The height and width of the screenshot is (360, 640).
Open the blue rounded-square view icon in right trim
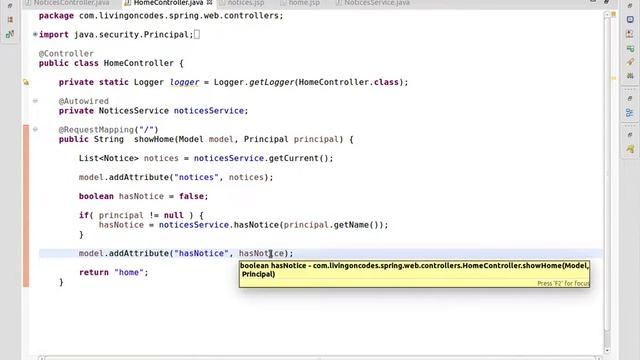click(x=630, y=20)
